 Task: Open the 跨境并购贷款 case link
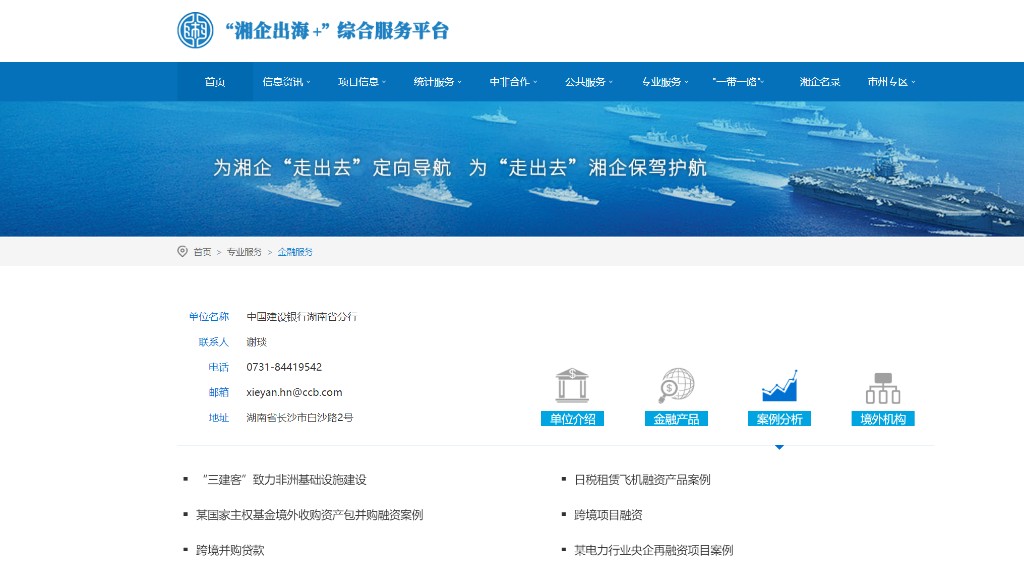pyautogui.click(x=230, y=550)
